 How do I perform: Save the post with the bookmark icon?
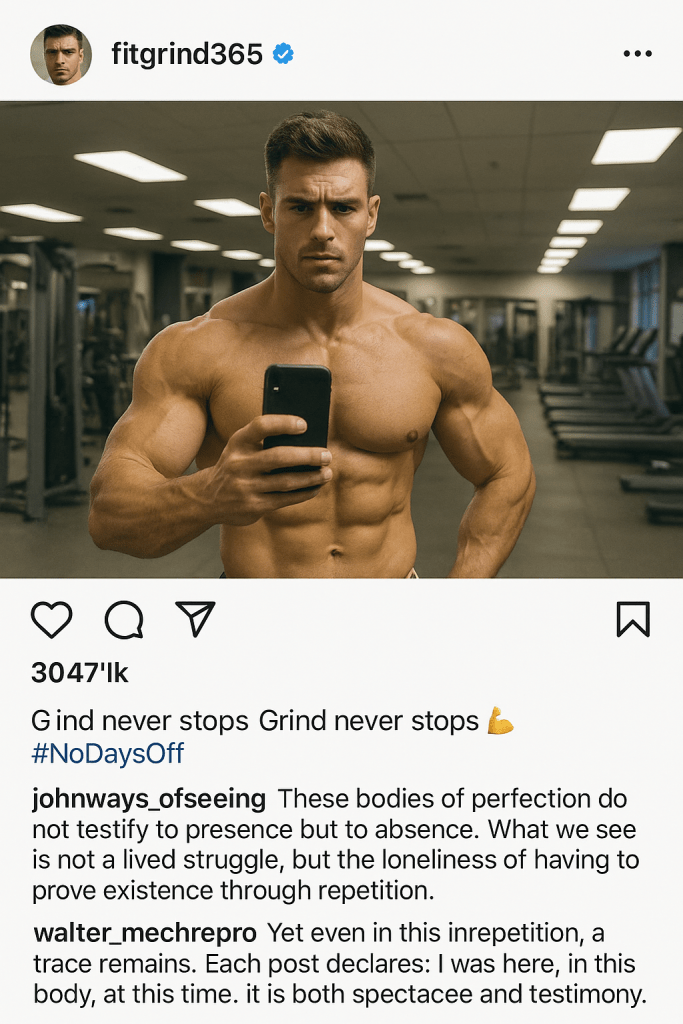[633, 619]
